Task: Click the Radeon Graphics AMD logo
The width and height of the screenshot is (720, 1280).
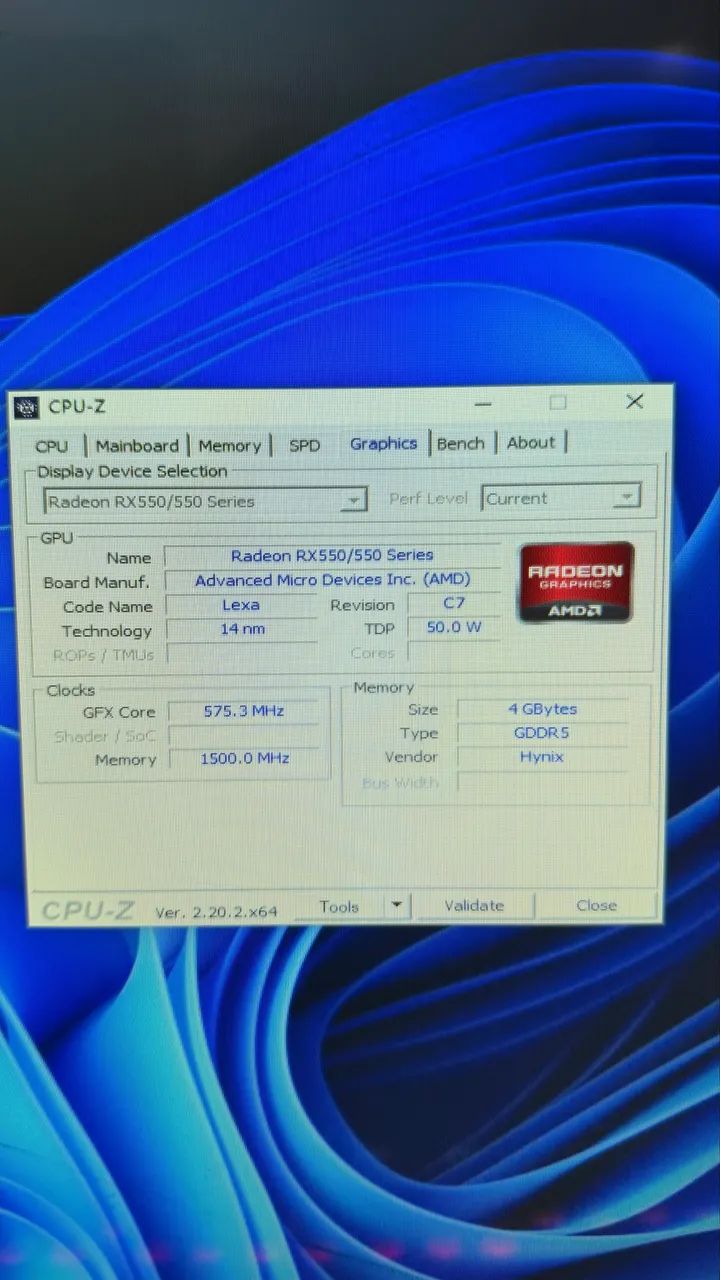Action: (576, 583)
